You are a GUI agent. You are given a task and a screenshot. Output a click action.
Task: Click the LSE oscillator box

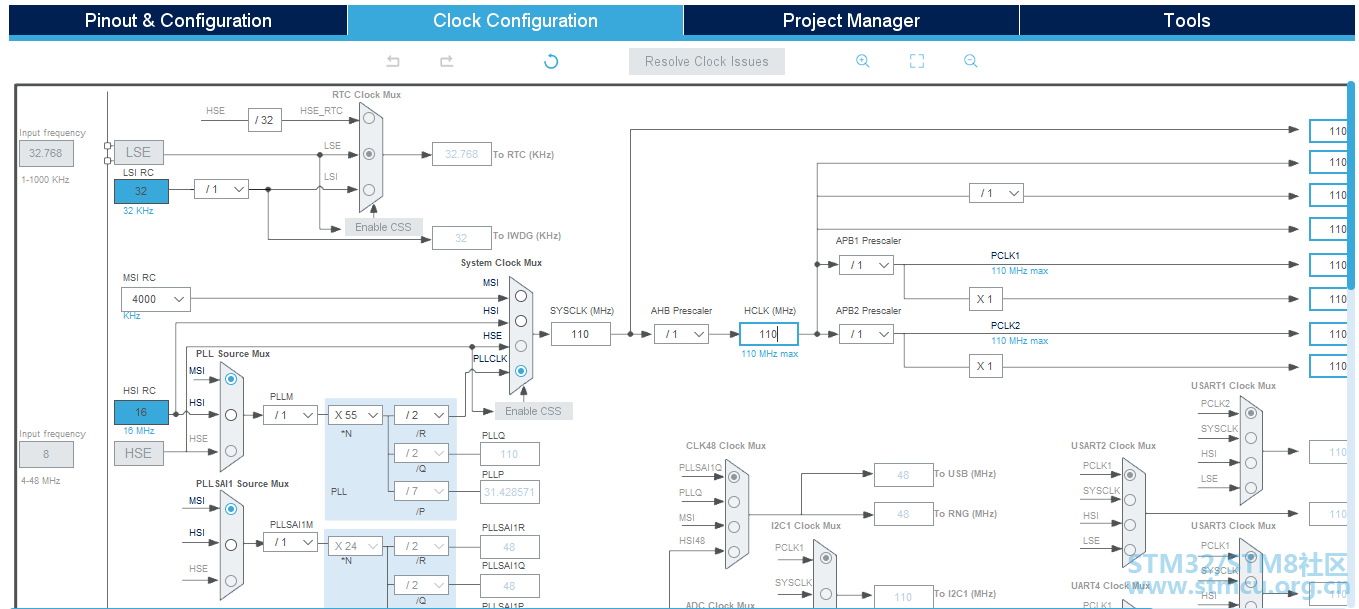138,152
